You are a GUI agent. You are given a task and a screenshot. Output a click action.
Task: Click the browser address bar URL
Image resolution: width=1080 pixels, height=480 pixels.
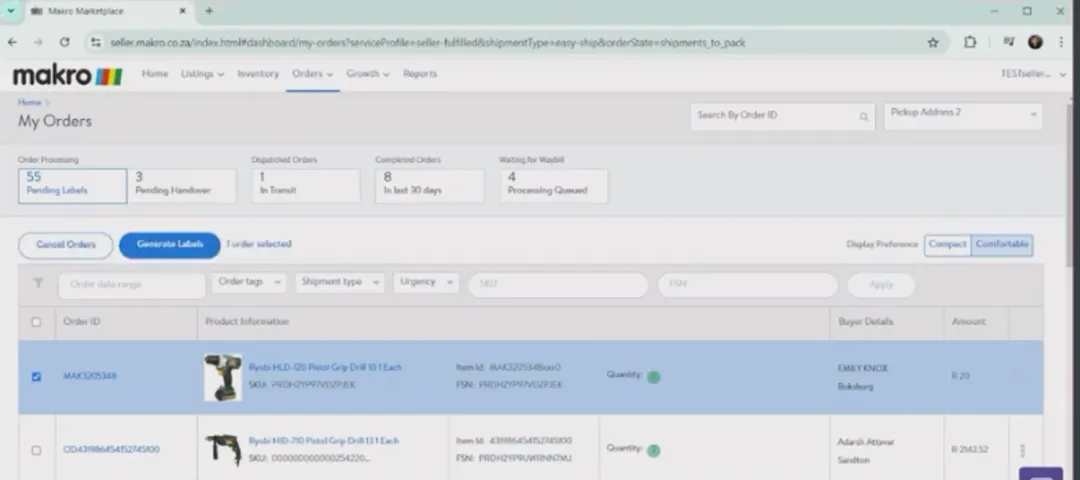[427, 43]
